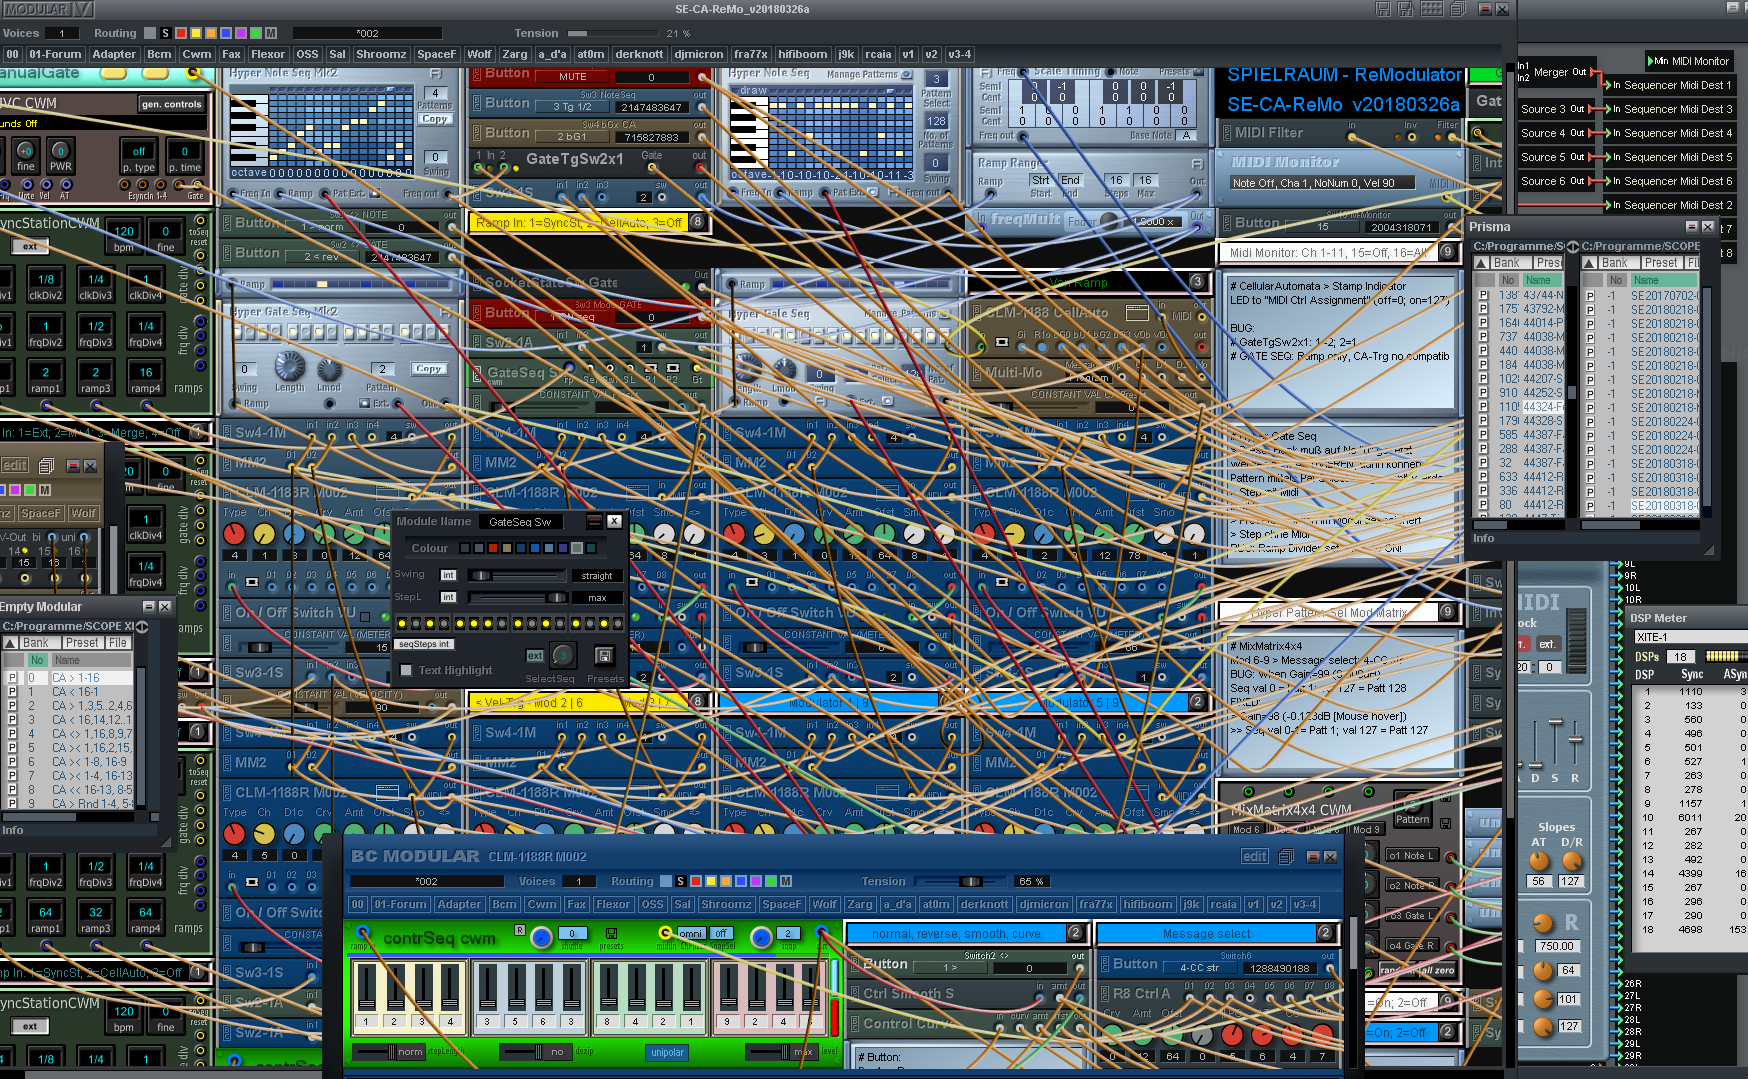The height and width of the screenshot is (1079, 1748).
Task: Toggle the P box for CA > 1-16
Action: point(12,678)
